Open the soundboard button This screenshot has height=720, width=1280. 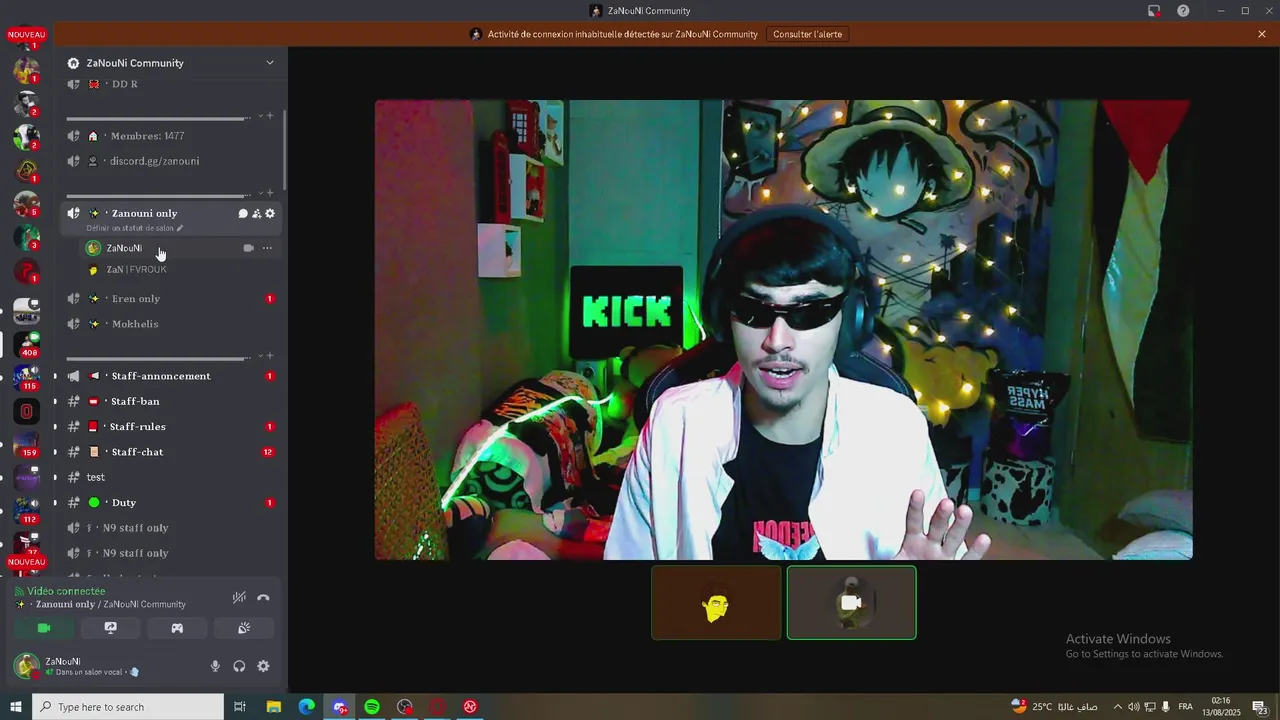[x=244, y=628]
